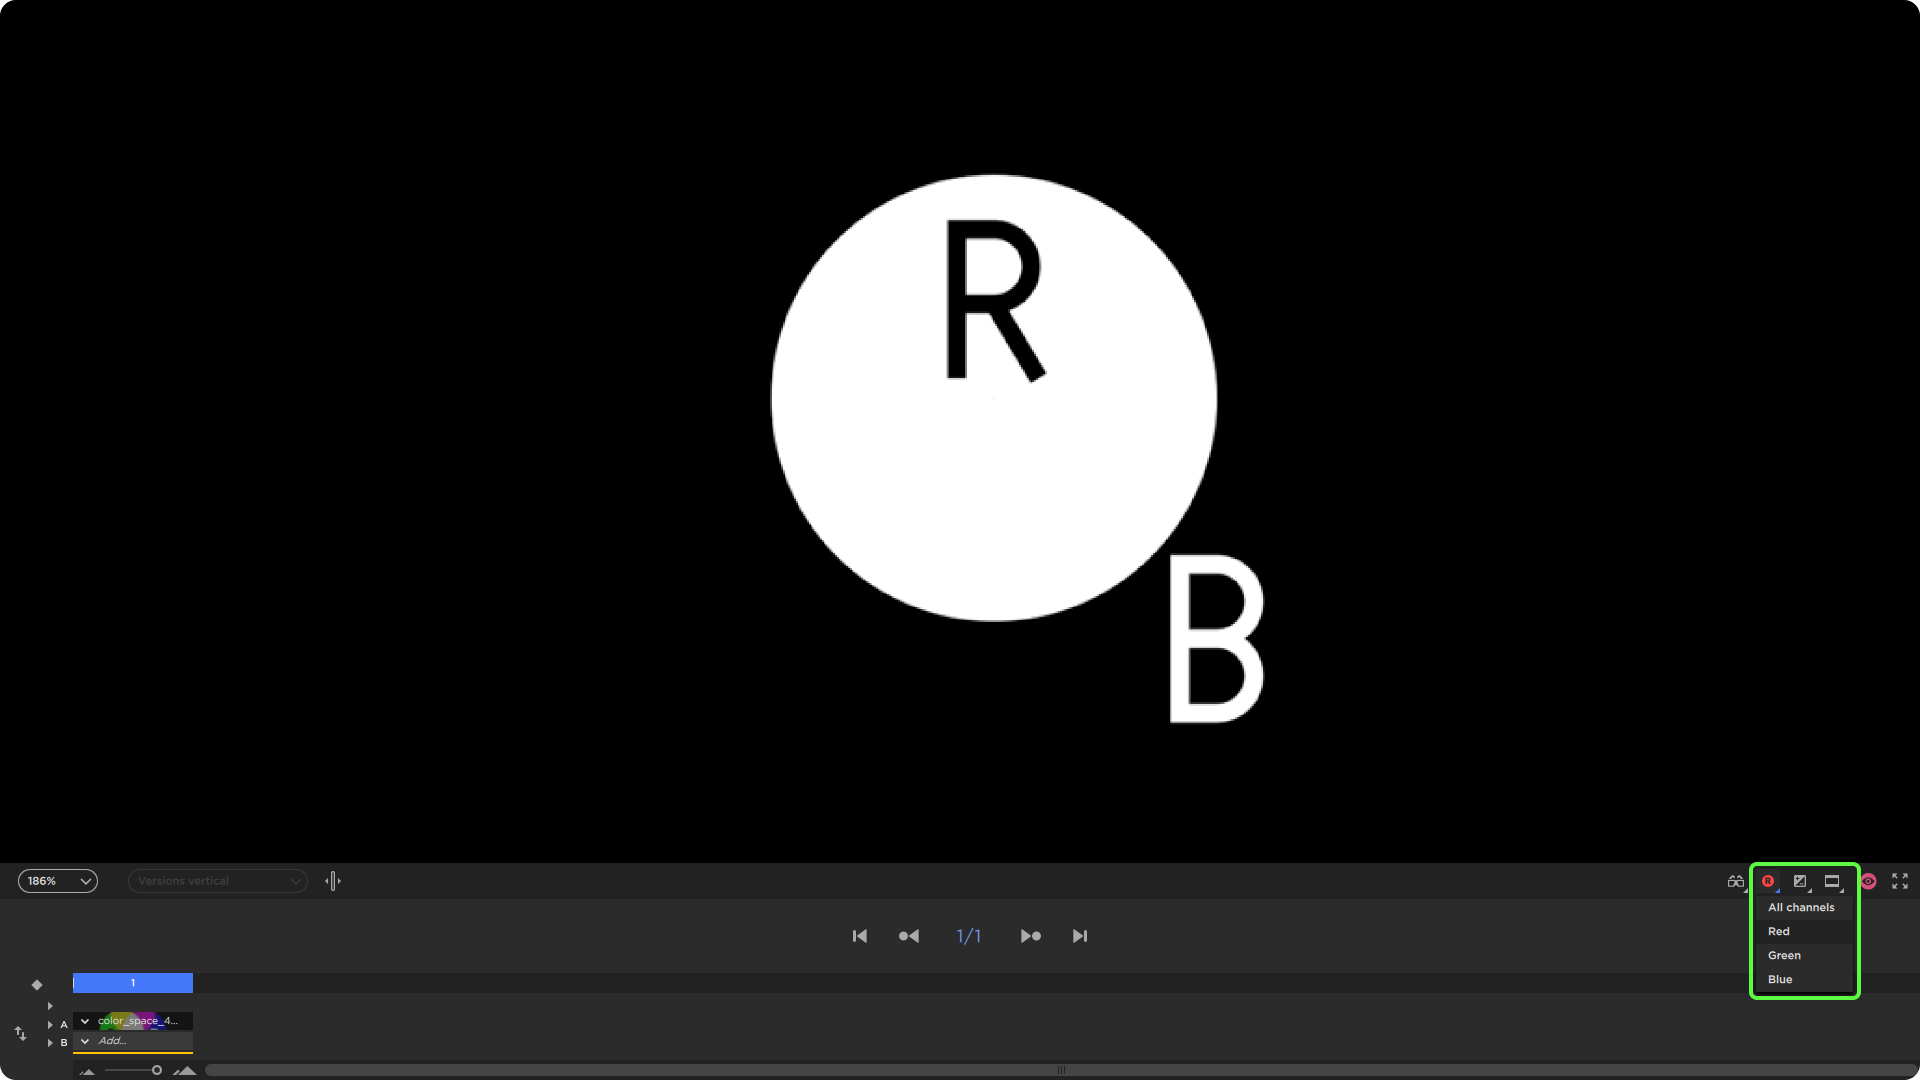Expand track A disclosure triangle
This screenshot has width=1920, height=1080.
[x=50, y=1024]
